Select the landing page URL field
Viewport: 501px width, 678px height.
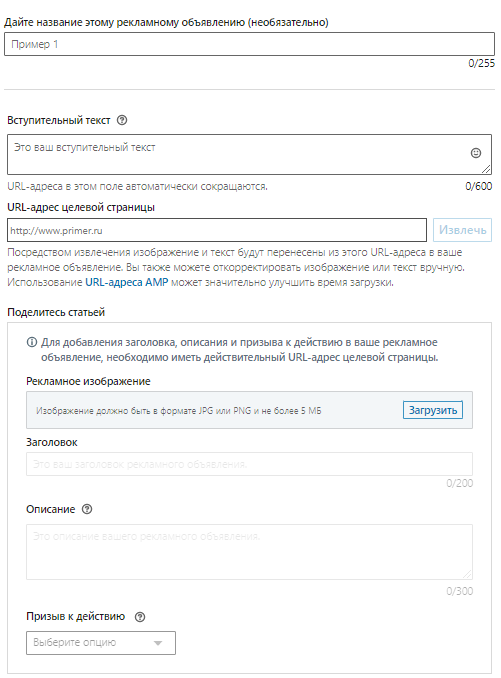click(217, 230)
